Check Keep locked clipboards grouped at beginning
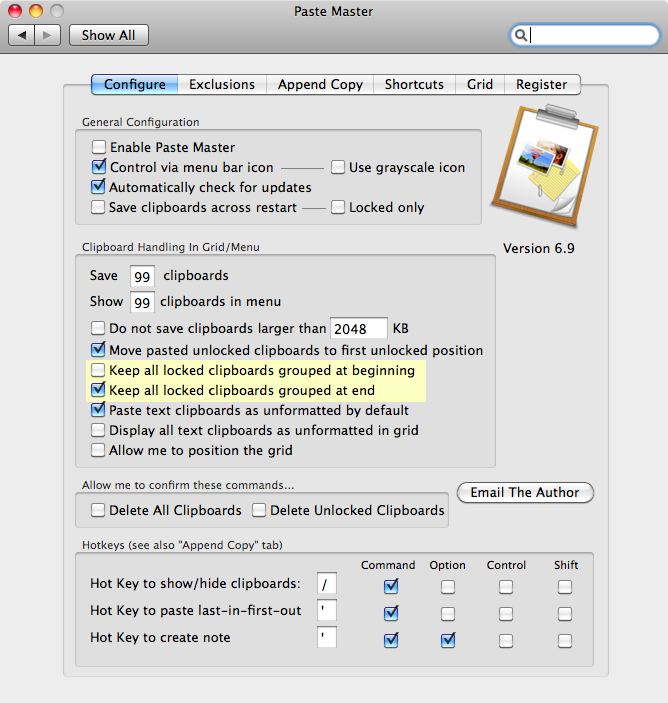Viewport: 668px width, 703px height. [98, 370]
